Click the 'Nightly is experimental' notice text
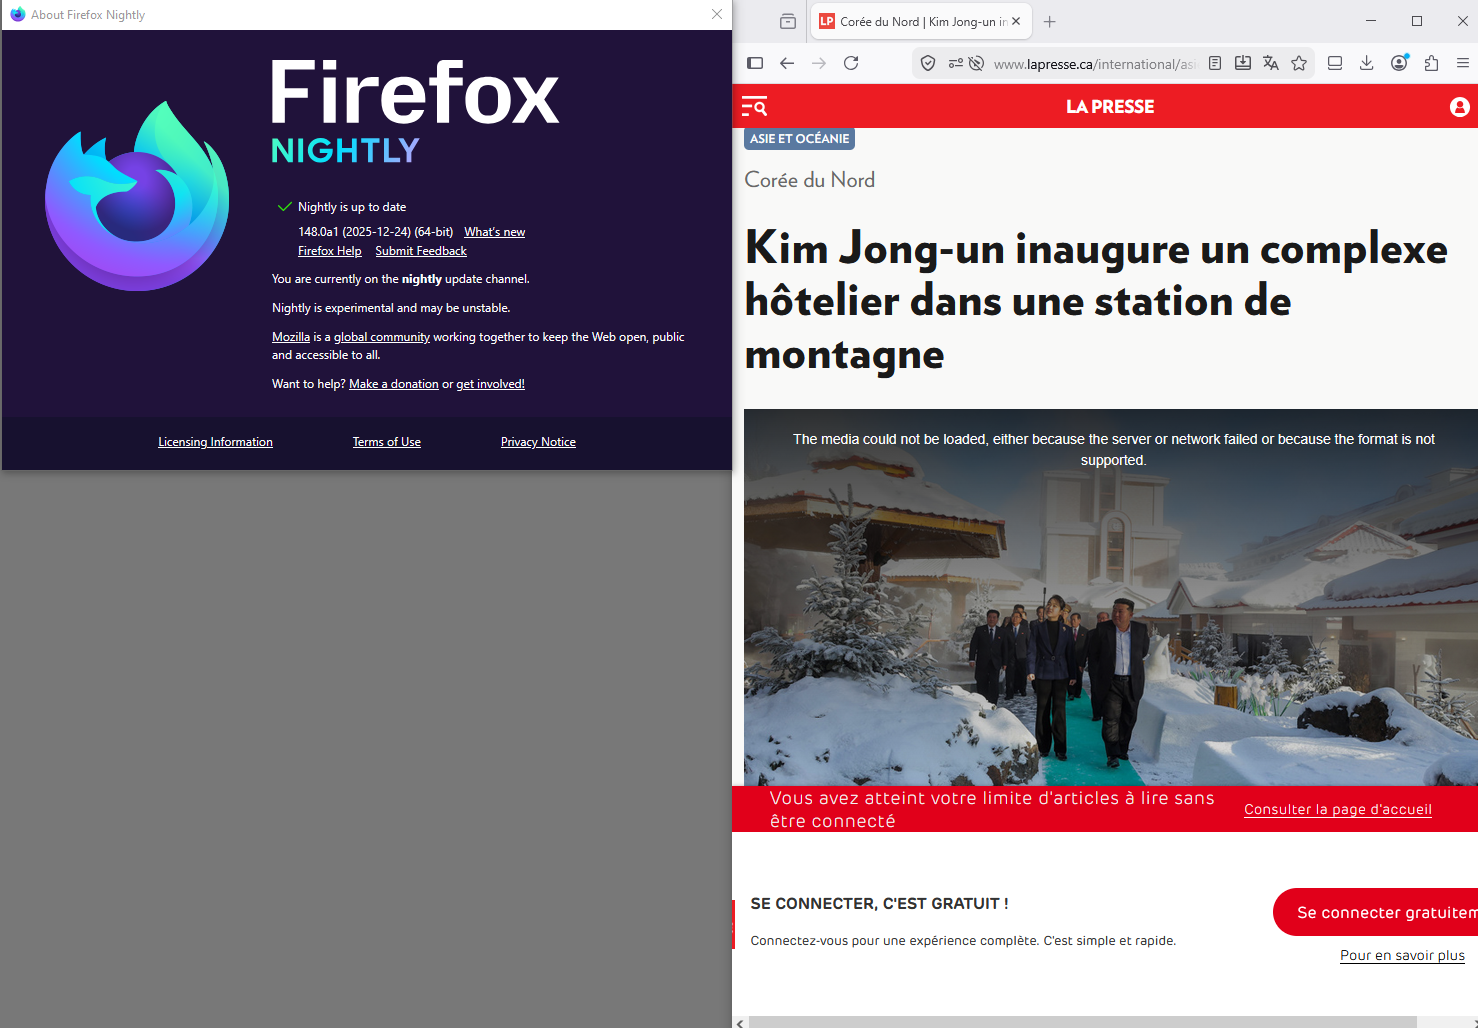 (x=391, y=308)
